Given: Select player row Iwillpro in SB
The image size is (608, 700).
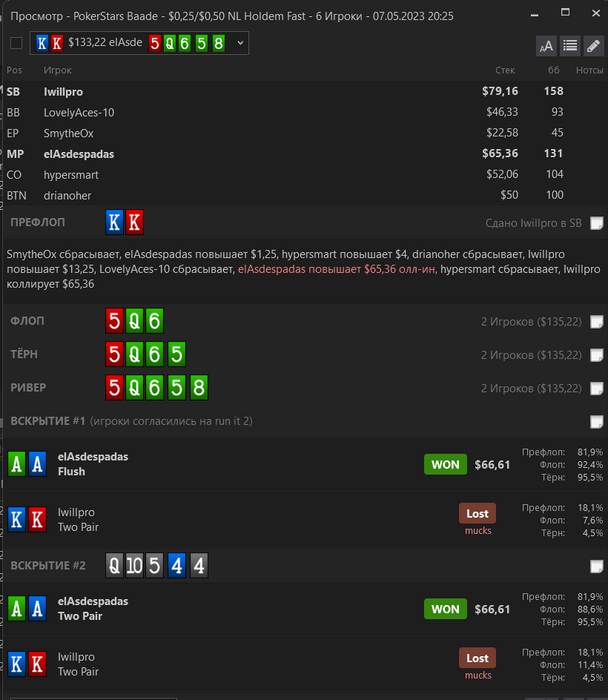Looking at the screenshot, I should tap(305, 92).
